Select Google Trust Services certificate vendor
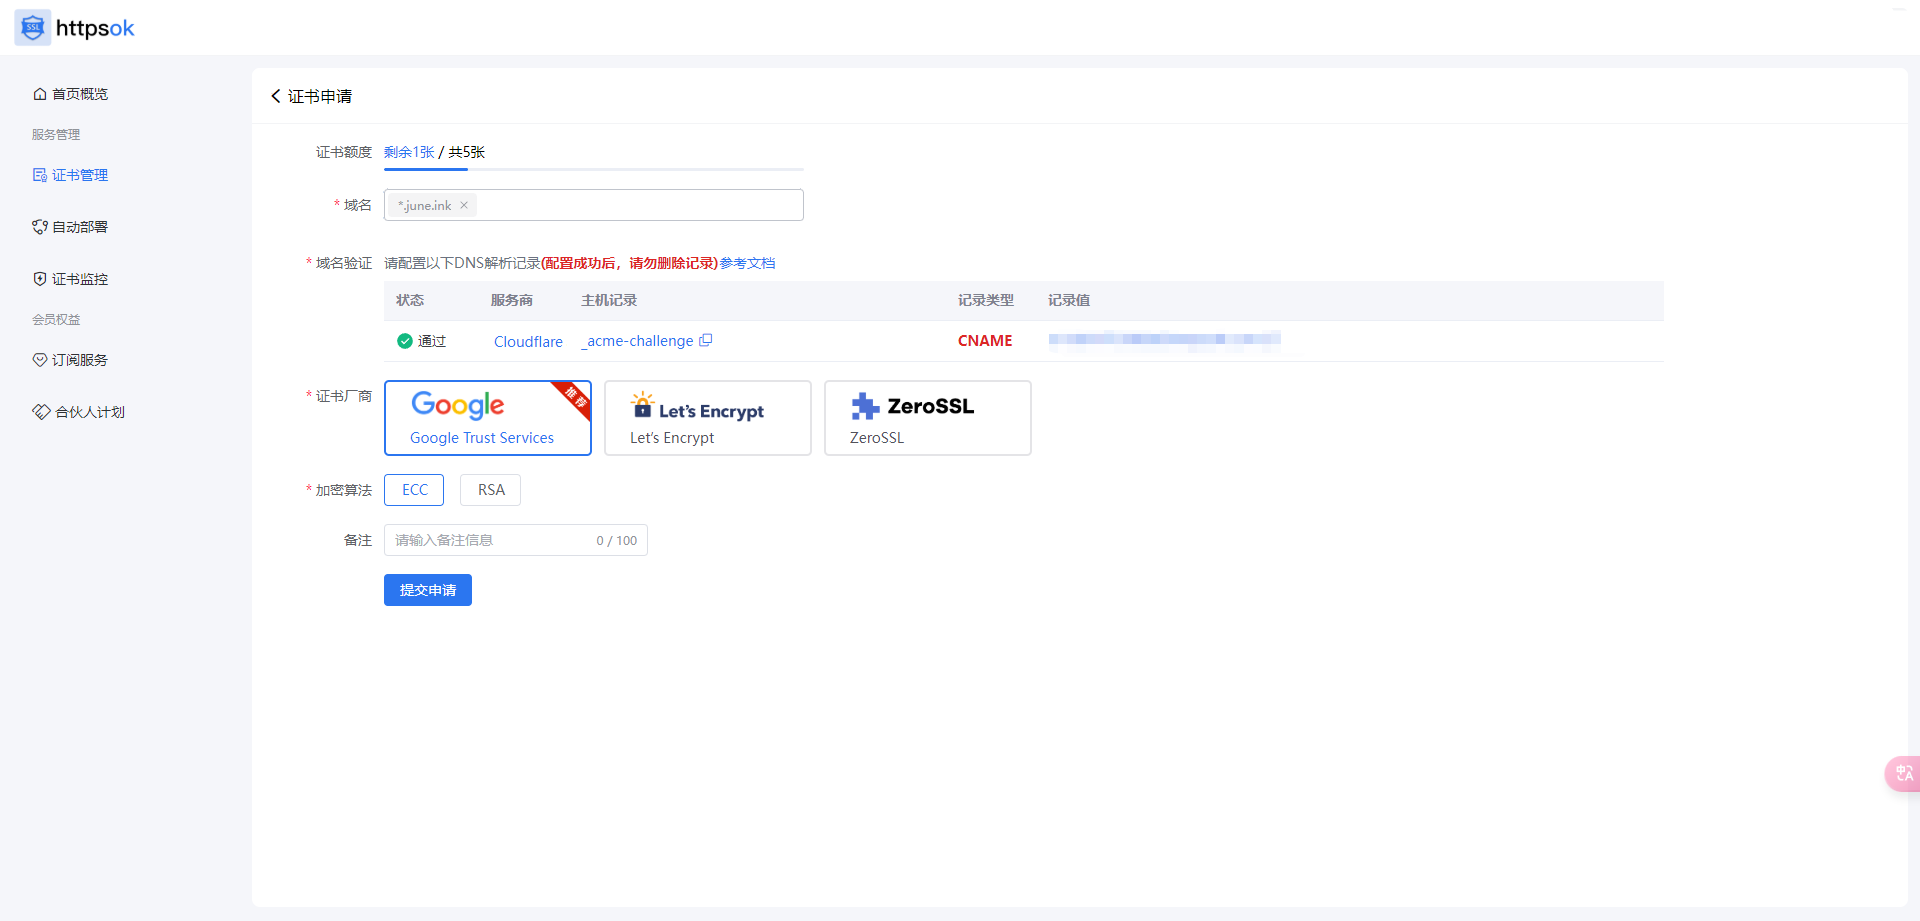 (x=488, y=418)
